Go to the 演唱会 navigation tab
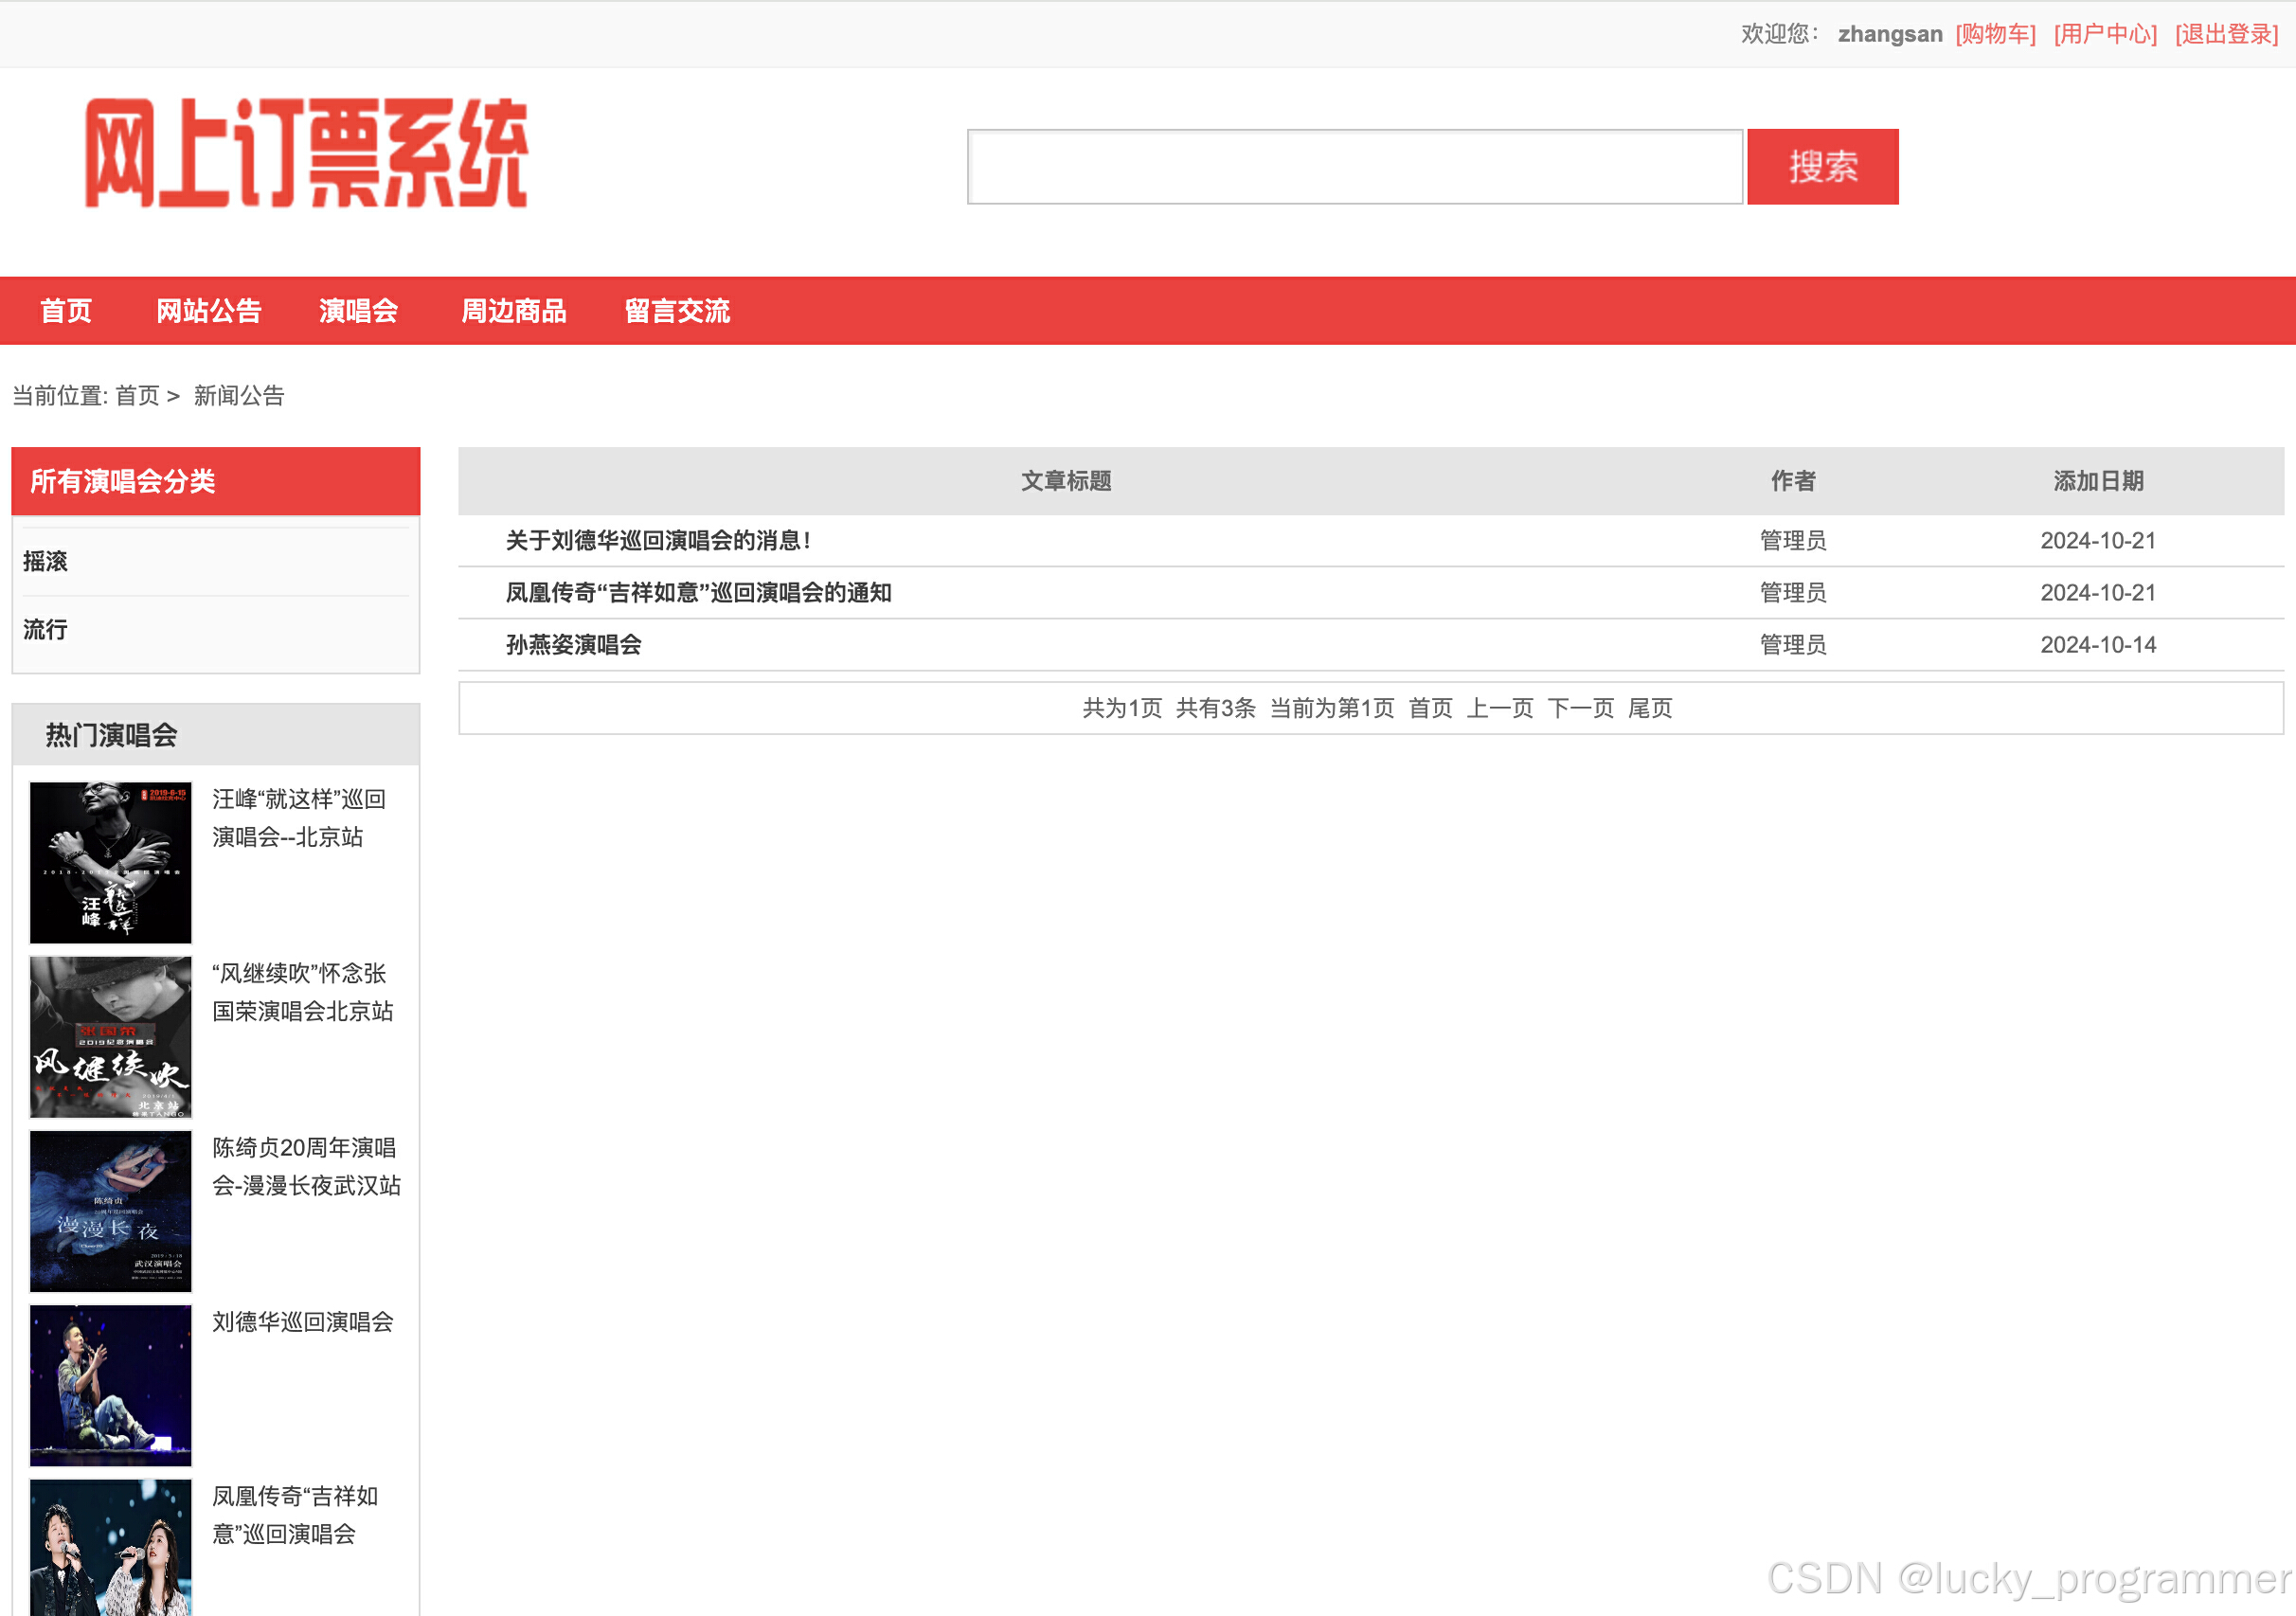This screenshot has height=1616, width=2296. (358, 311)
